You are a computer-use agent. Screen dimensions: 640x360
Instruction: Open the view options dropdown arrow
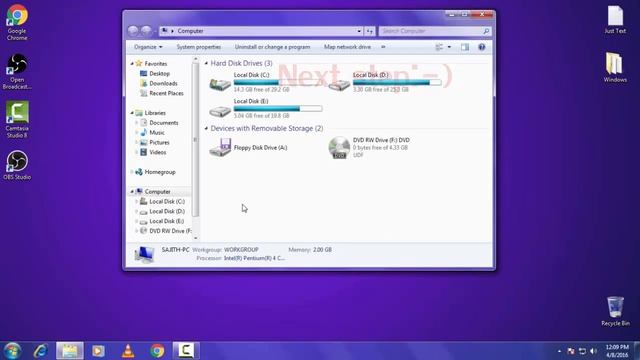point(449,47)
